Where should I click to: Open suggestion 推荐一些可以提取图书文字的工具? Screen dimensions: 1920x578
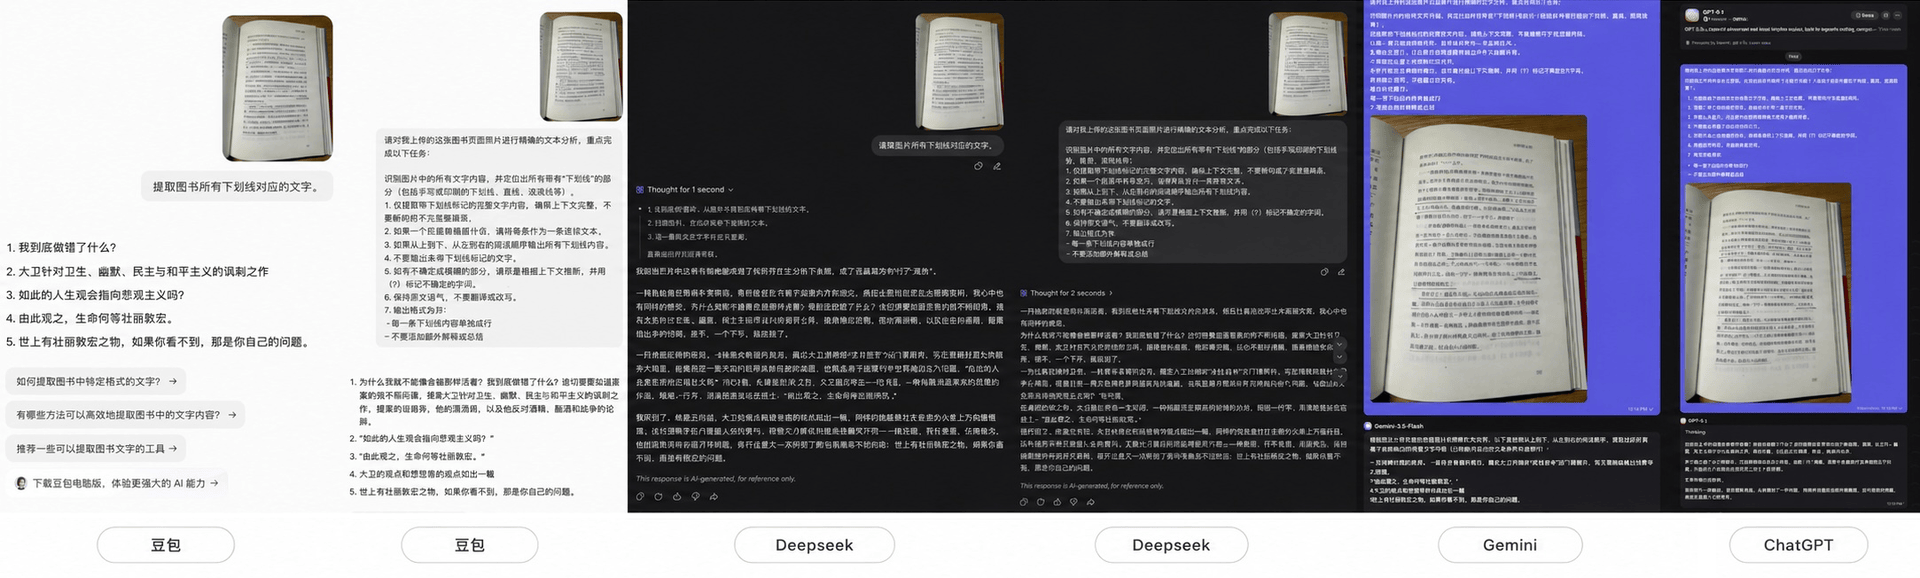click(96, 449)
